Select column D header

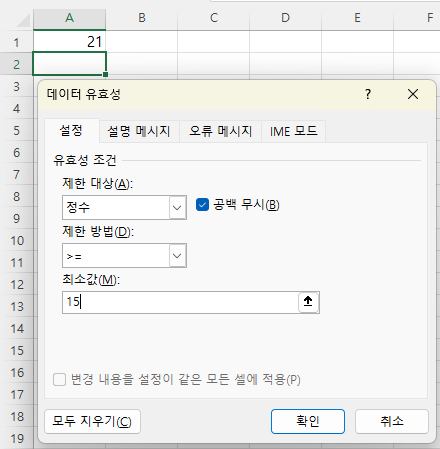[285, 18]
